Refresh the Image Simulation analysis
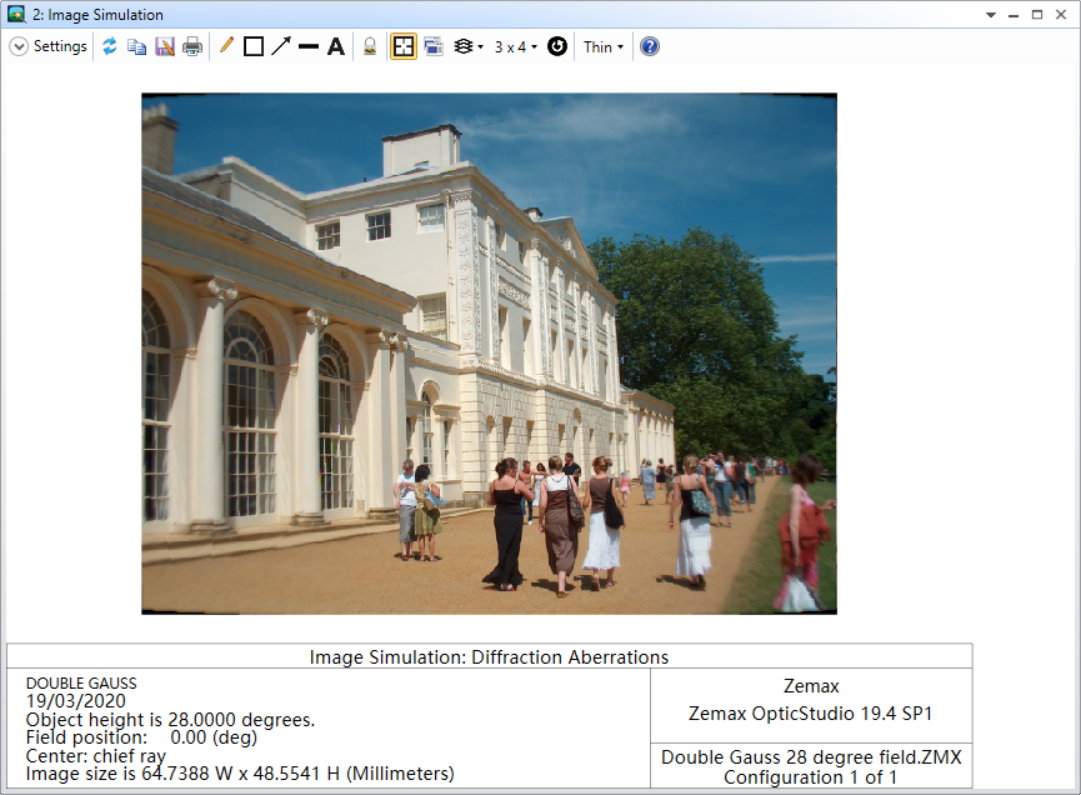This screenshot has width=1081, height=795. pyautogui.click(x=110, y=46)
